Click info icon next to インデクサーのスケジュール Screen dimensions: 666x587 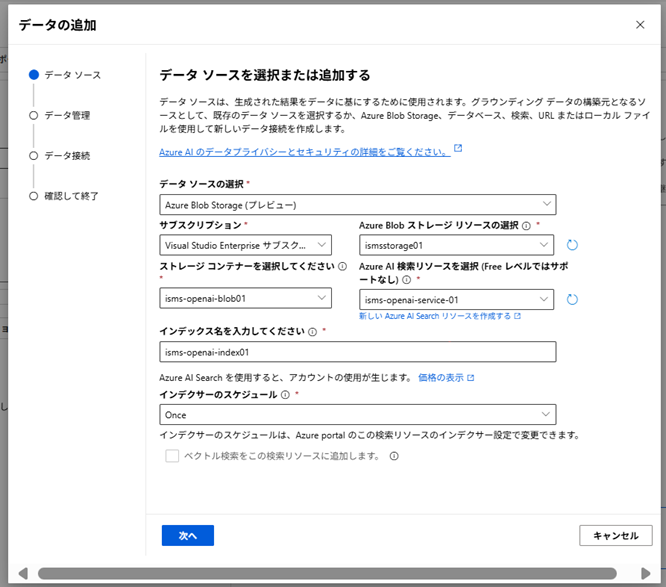286,395
